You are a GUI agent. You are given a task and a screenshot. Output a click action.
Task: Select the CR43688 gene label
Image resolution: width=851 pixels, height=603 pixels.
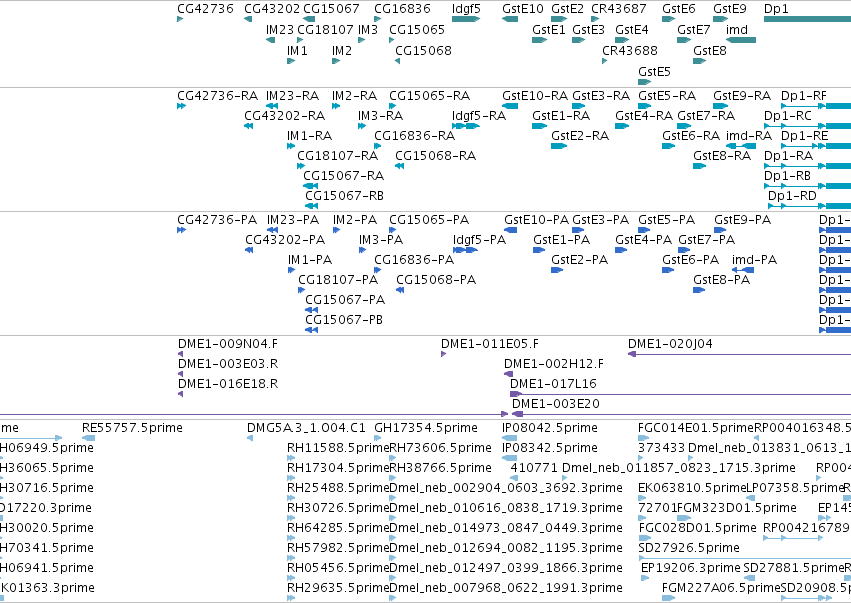click(x=630, y=50)
